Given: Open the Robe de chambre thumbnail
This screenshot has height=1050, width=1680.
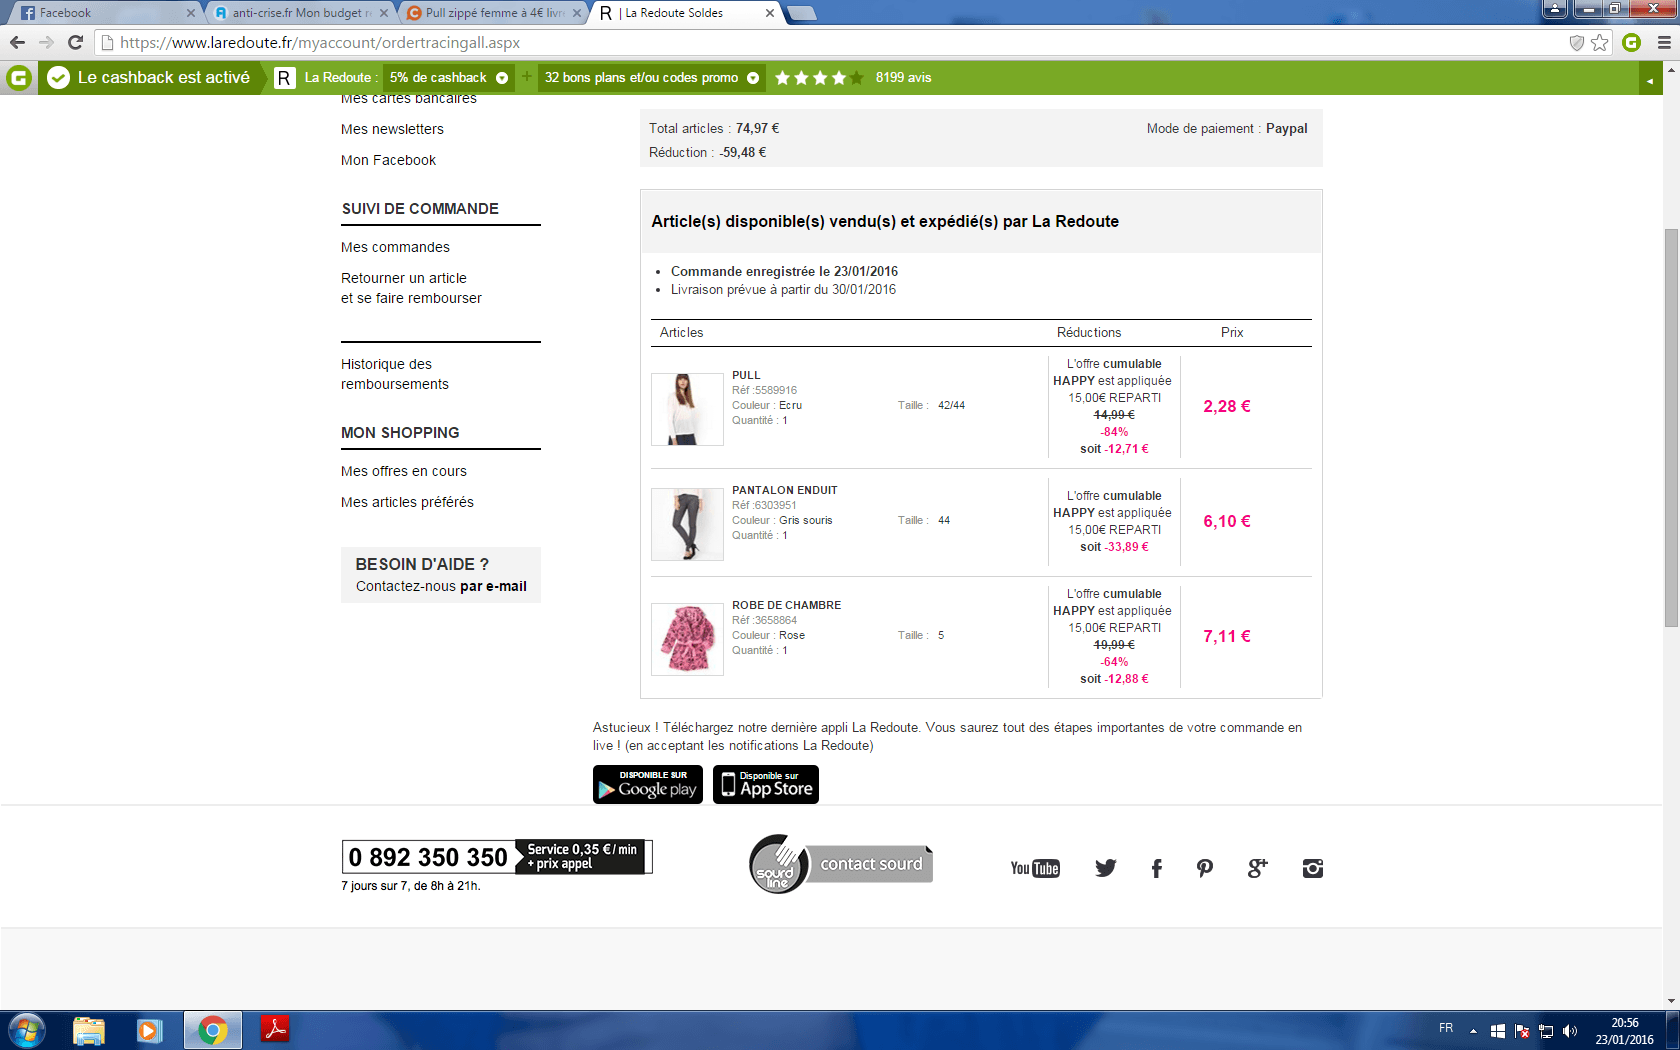Looking at the screenshot, I should [687, 639].
